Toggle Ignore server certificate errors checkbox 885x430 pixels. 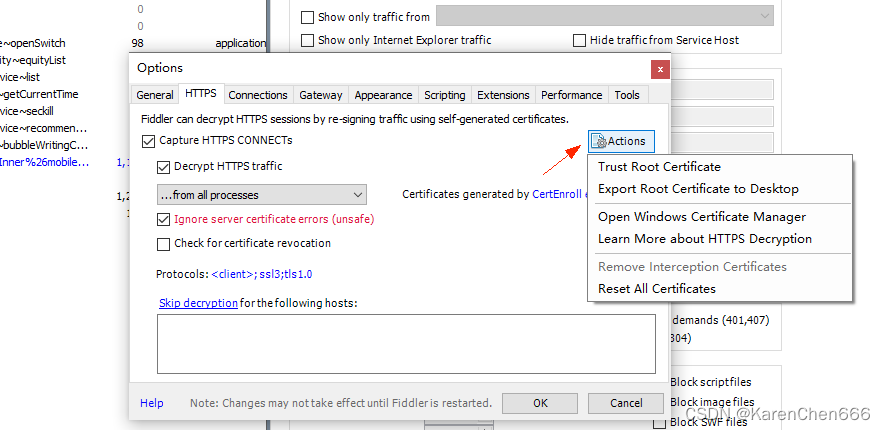pyautogui.click(x=163, y=219)
